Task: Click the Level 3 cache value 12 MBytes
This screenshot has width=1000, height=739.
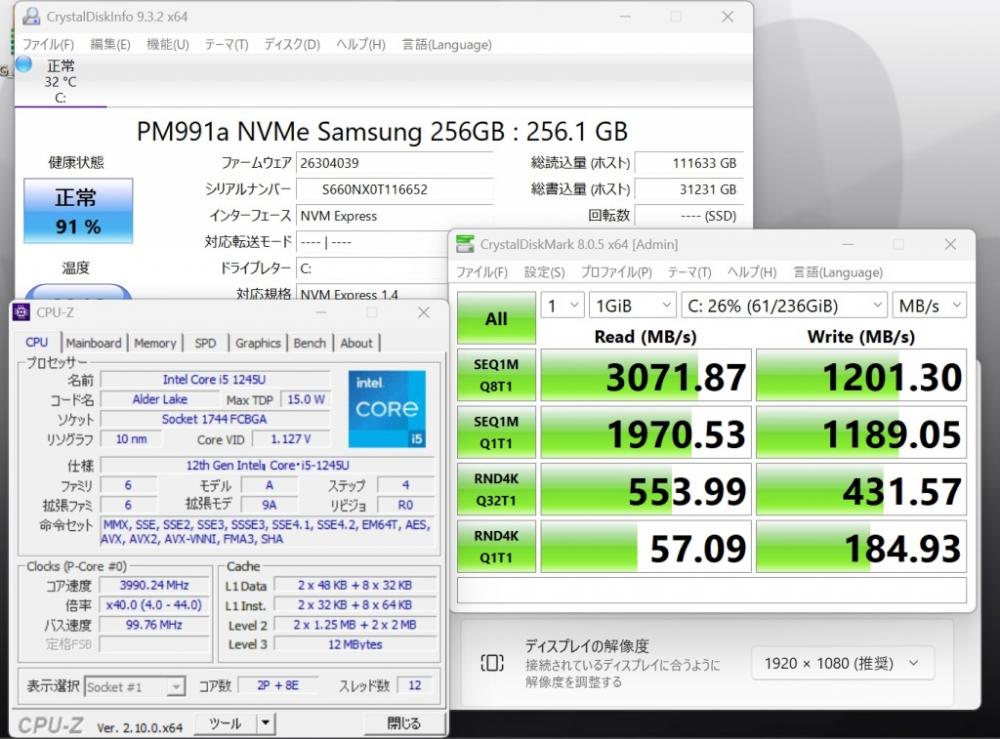Action: pyautogui.click(x=355, y=645)
